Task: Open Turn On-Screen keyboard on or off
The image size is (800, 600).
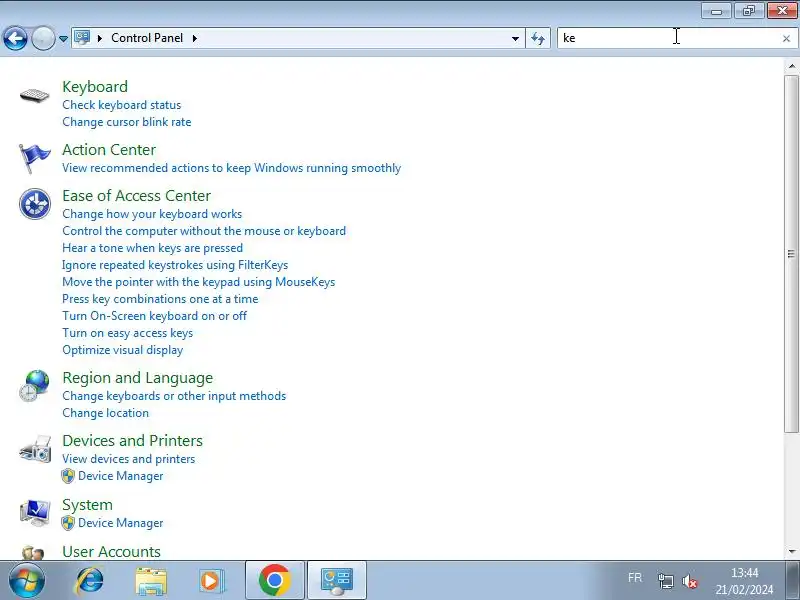Action: tap(155, 316)
